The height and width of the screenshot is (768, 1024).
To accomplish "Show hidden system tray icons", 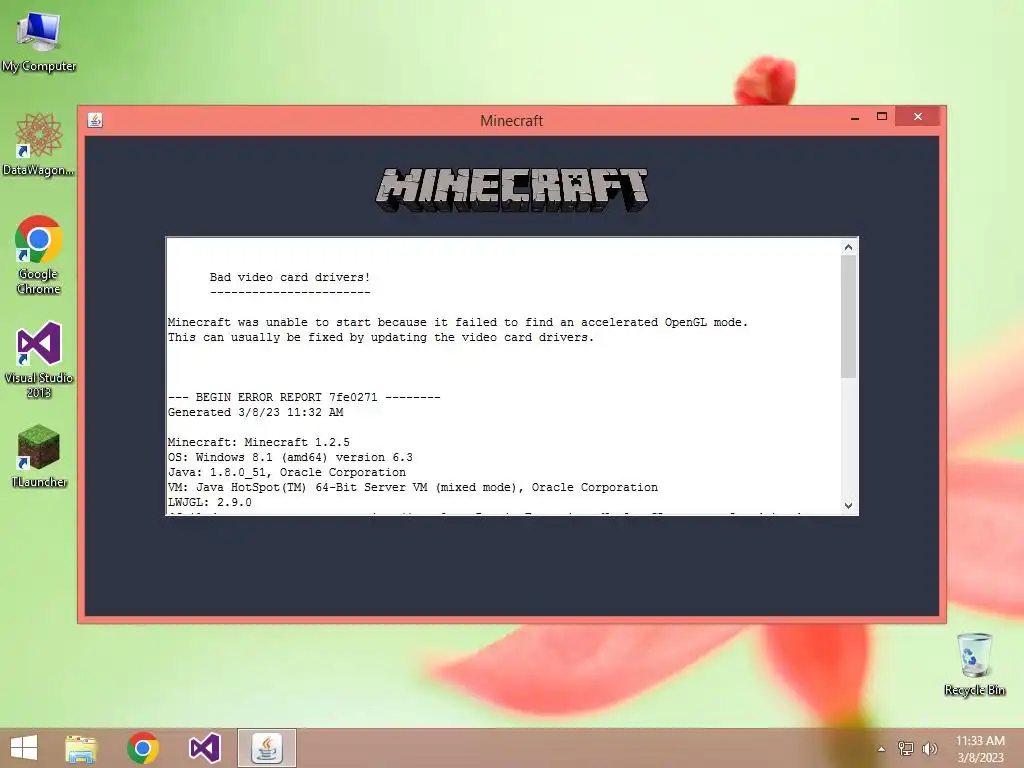I will 881,749.
